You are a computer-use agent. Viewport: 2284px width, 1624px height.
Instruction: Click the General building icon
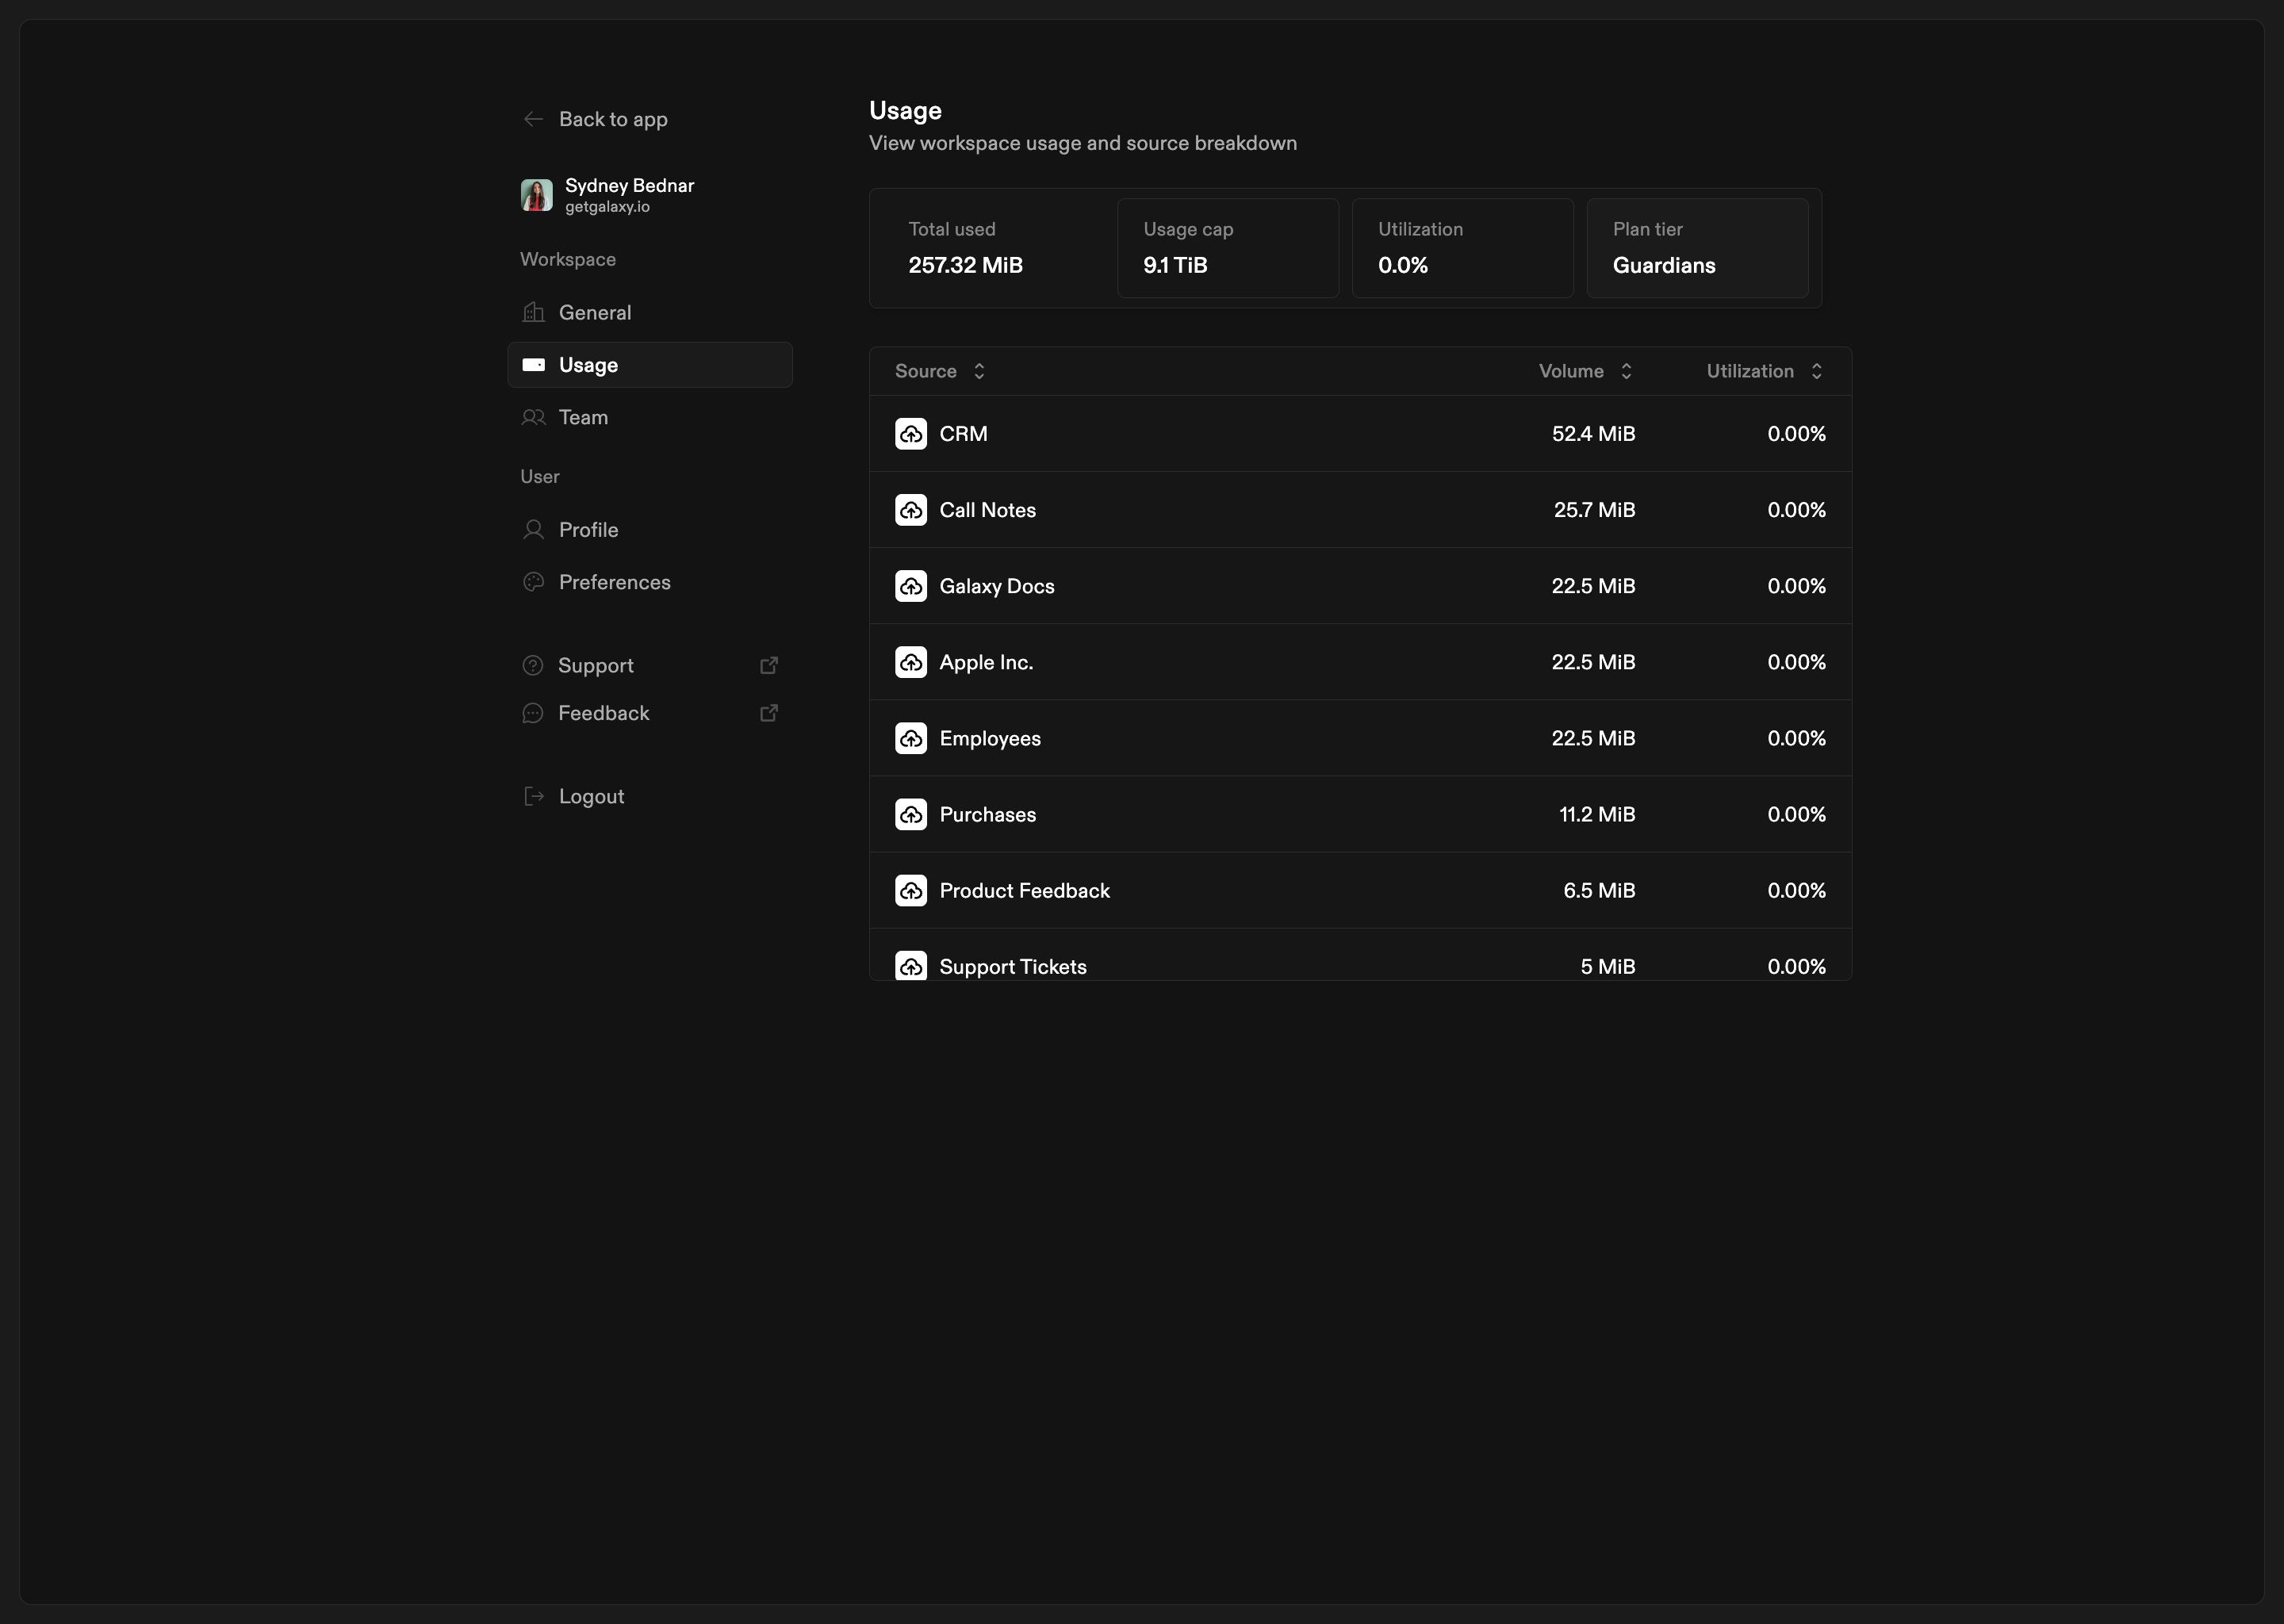533,312
